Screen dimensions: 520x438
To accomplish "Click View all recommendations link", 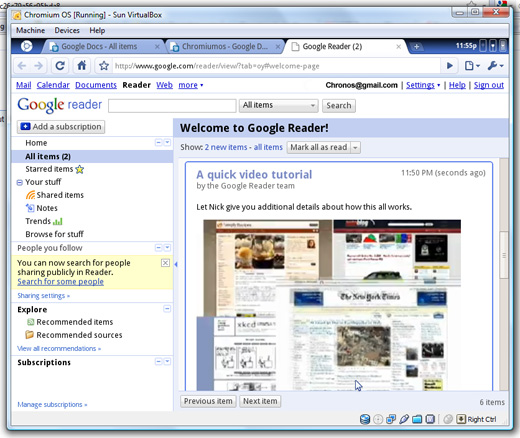I will (59, 349).
